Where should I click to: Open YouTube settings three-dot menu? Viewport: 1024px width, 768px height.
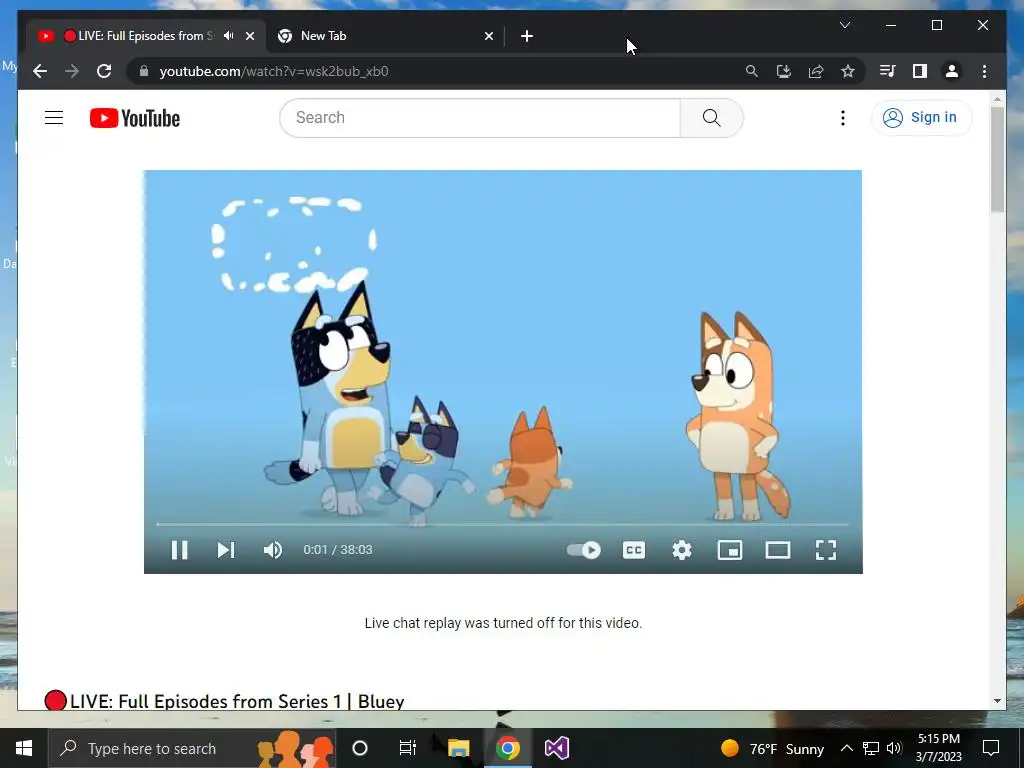843,118
